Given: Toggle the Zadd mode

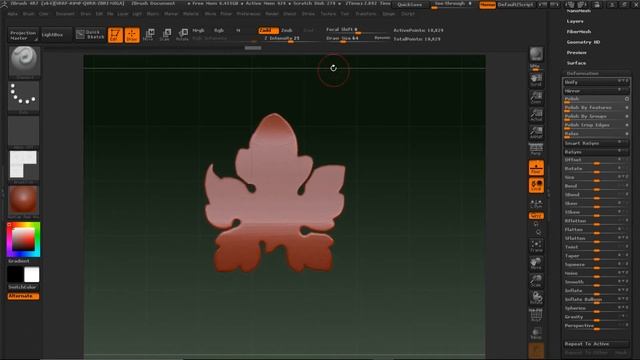Looking at the screenshot, I should (x=268, y=30).
